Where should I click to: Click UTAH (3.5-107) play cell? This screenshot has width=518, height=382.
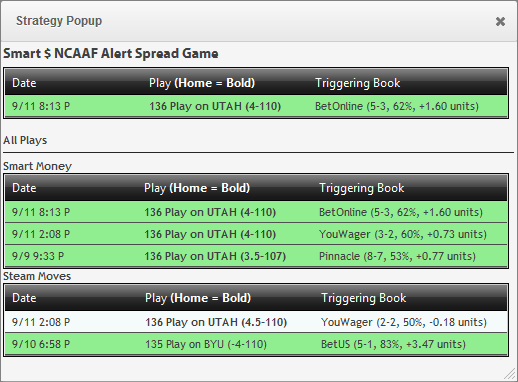215,256
